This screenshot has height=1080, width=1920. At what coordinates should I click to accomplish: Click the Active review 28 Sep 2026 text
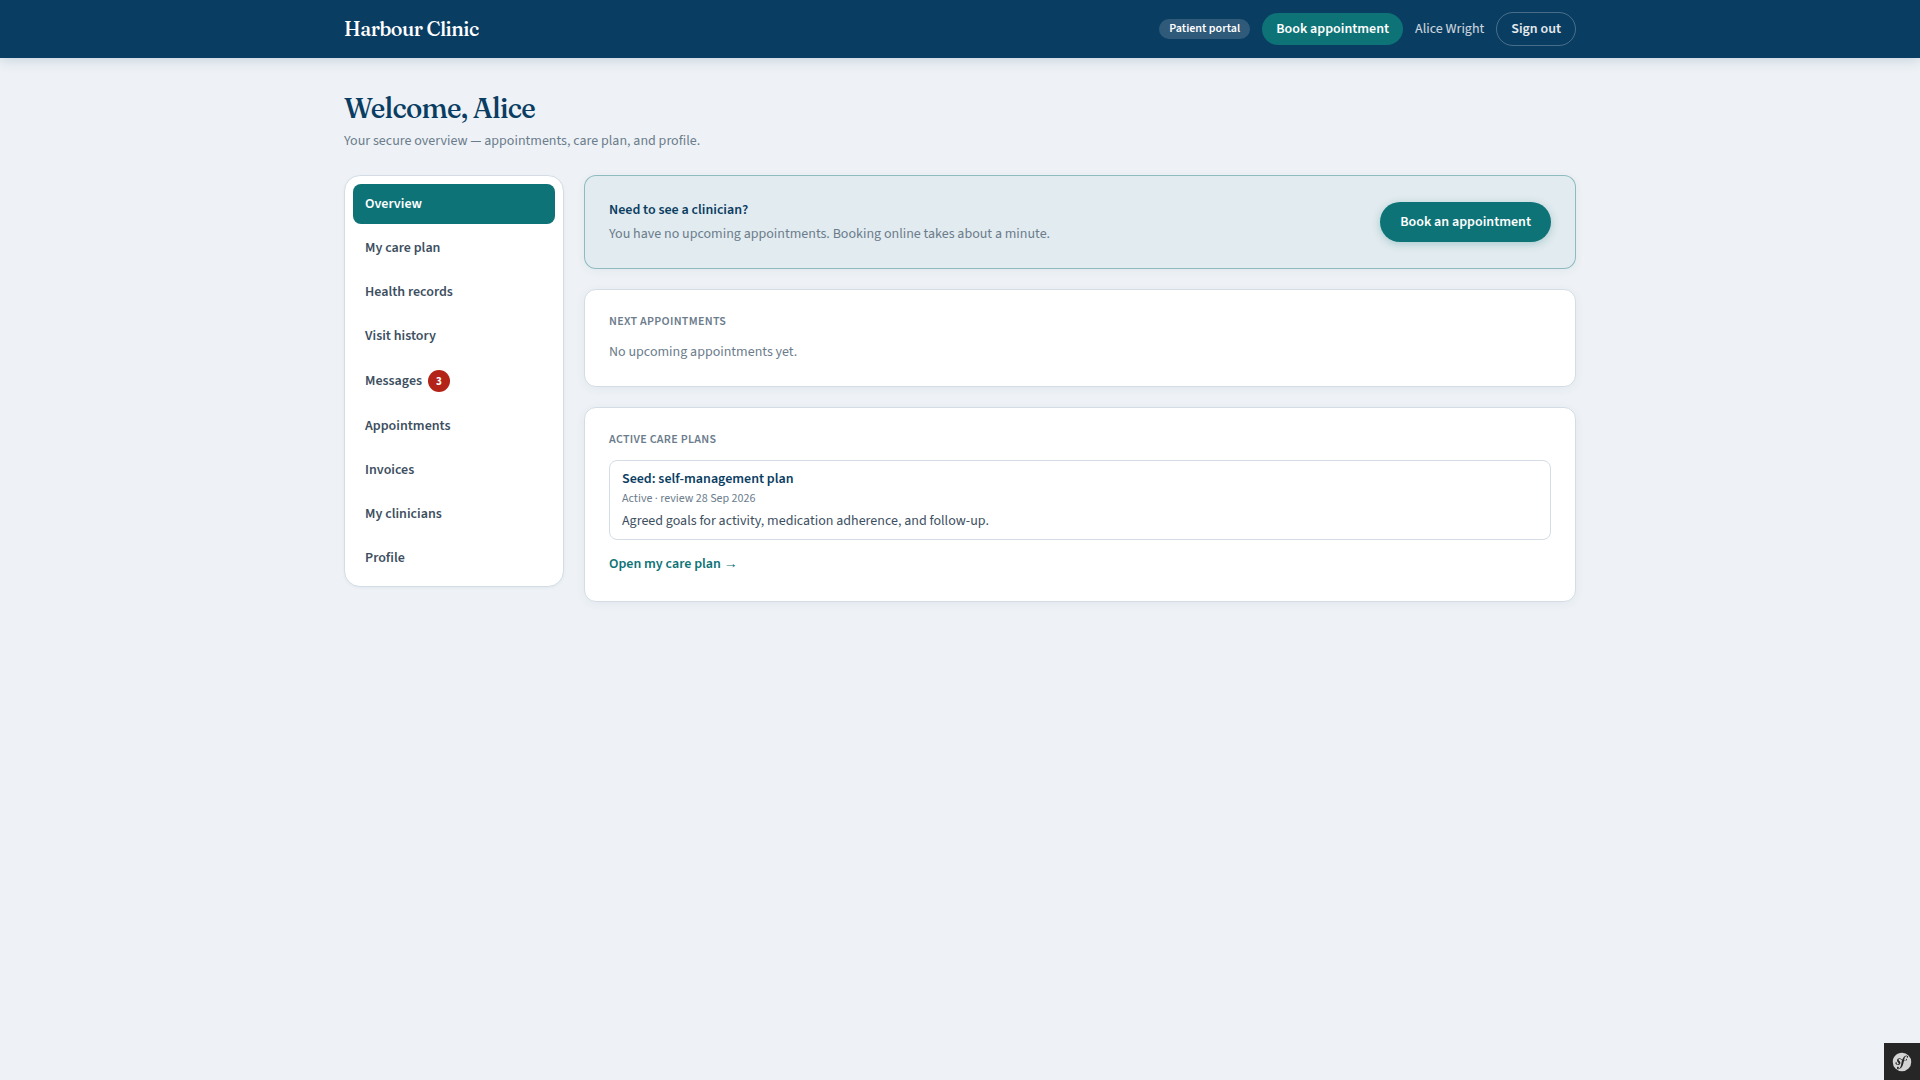pyautogui.click(x=688, y=498)
